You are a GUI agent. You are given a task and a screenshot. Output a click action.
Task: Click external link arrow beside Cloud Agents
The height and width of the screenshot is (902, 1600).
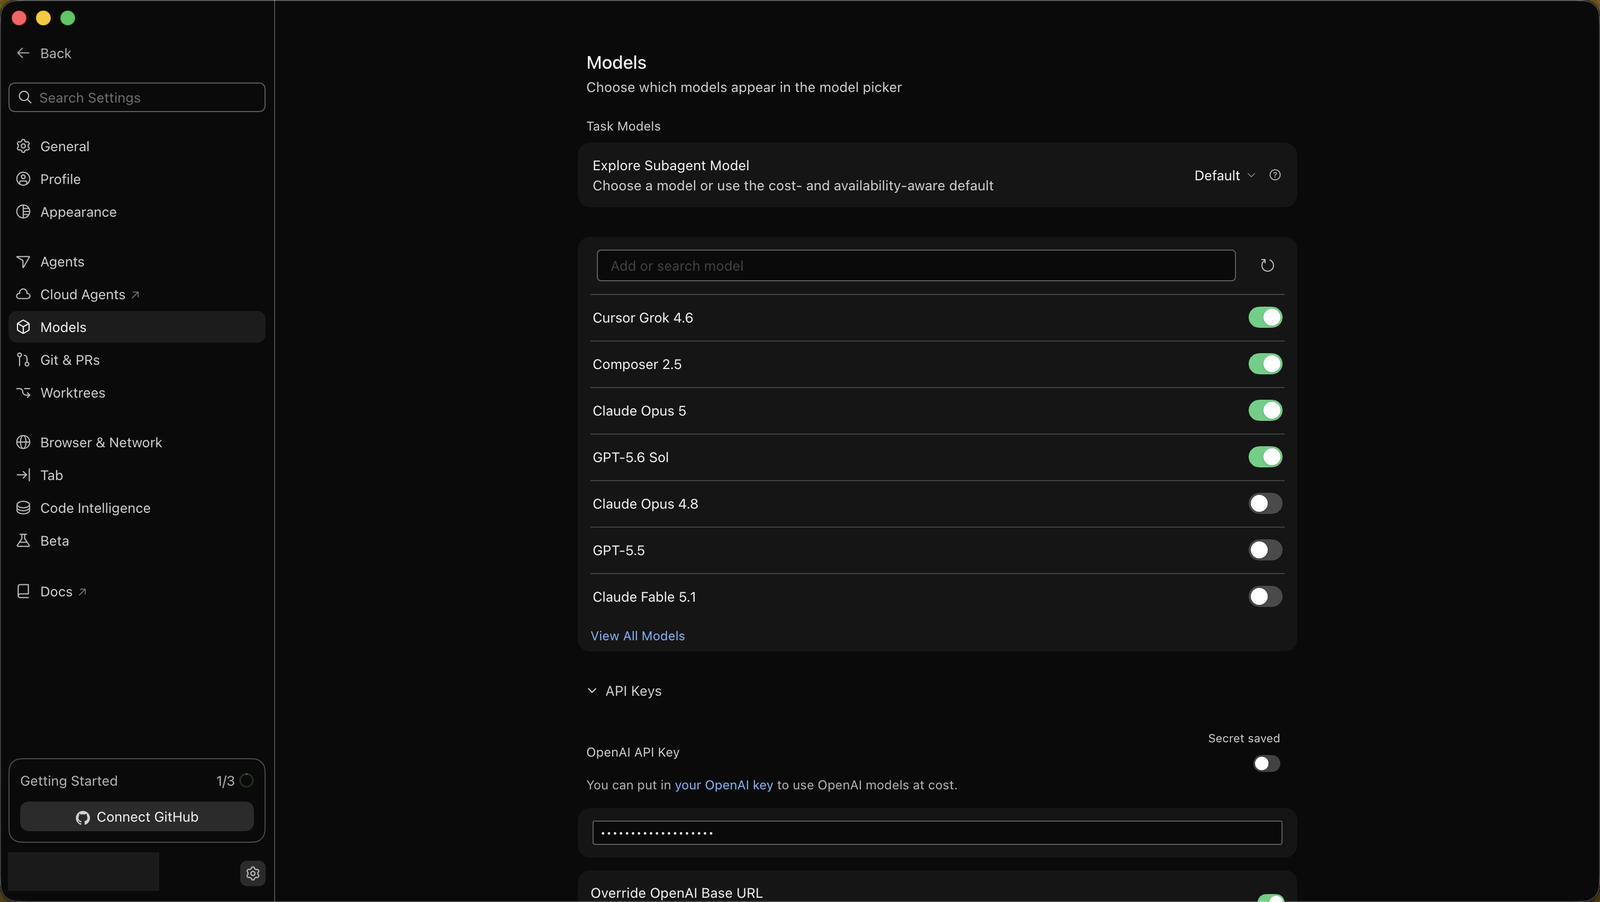click(x=135, y=295)
